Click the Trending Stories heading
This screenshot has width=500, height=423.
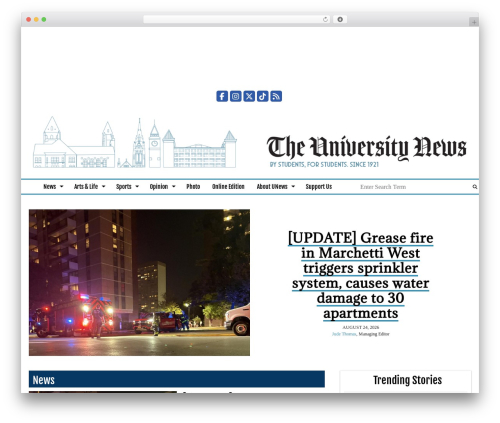[407, 380]
